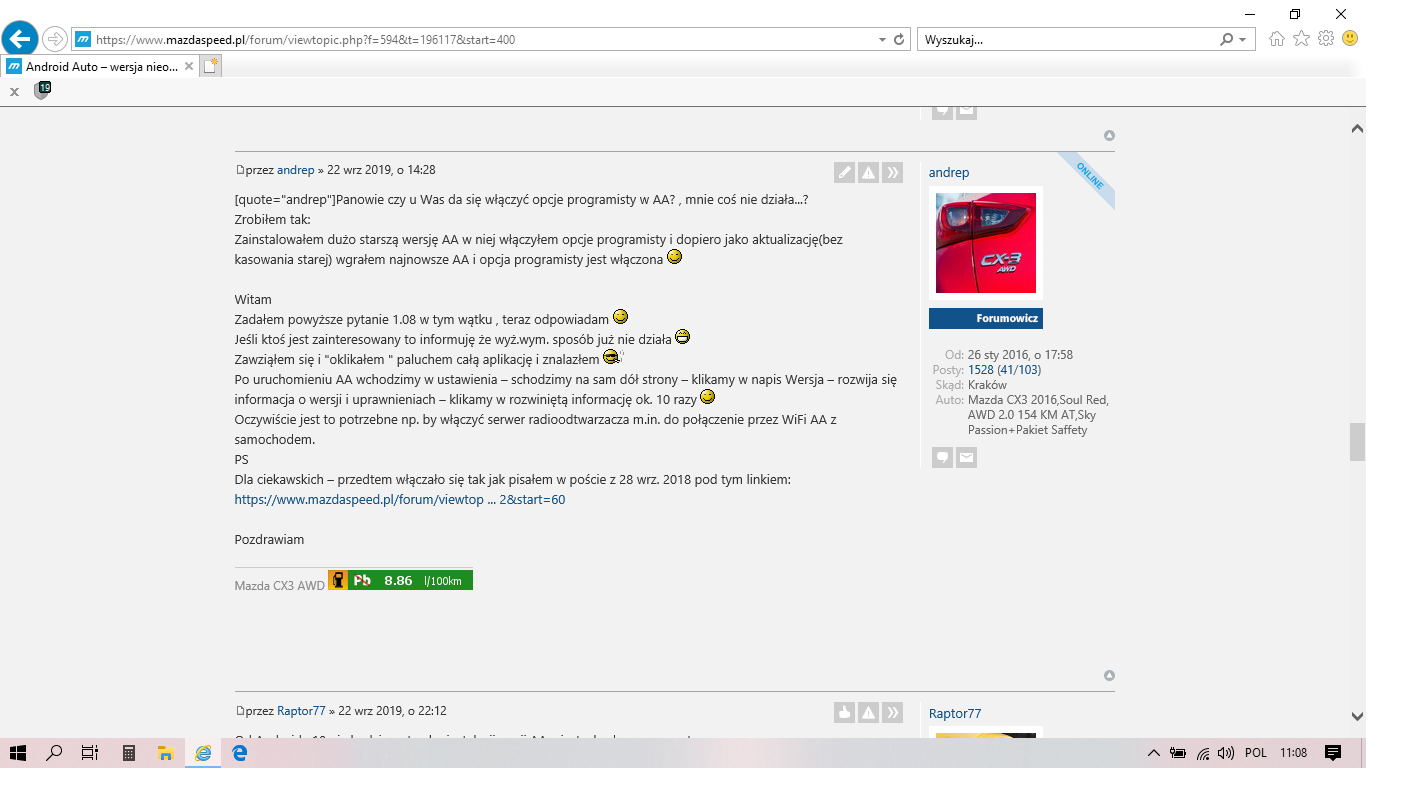Click the page vertical scrollbar thumb
This screenshot has height=789, width=1404.
(1357, 441)
